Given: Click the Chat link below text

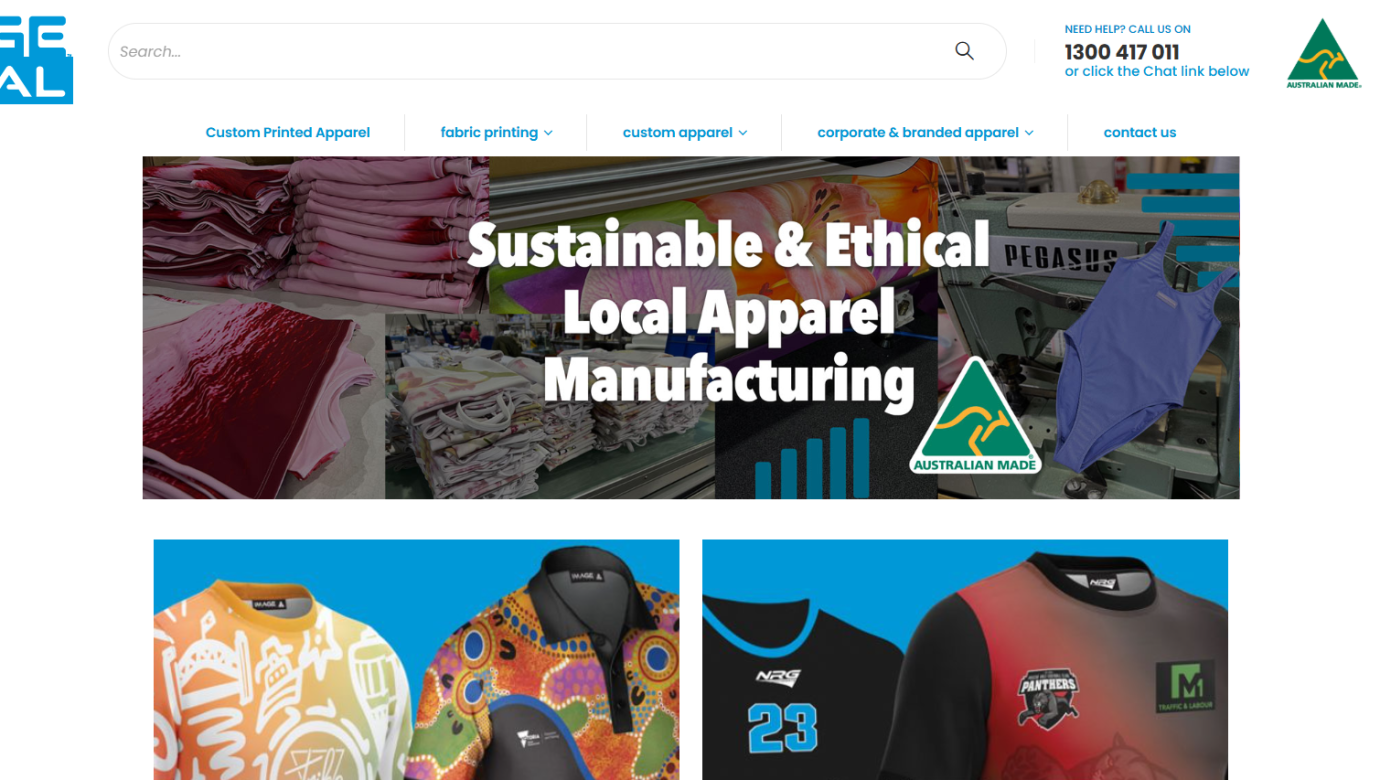Looking at the screenshot, I should tap(1157, 72).
